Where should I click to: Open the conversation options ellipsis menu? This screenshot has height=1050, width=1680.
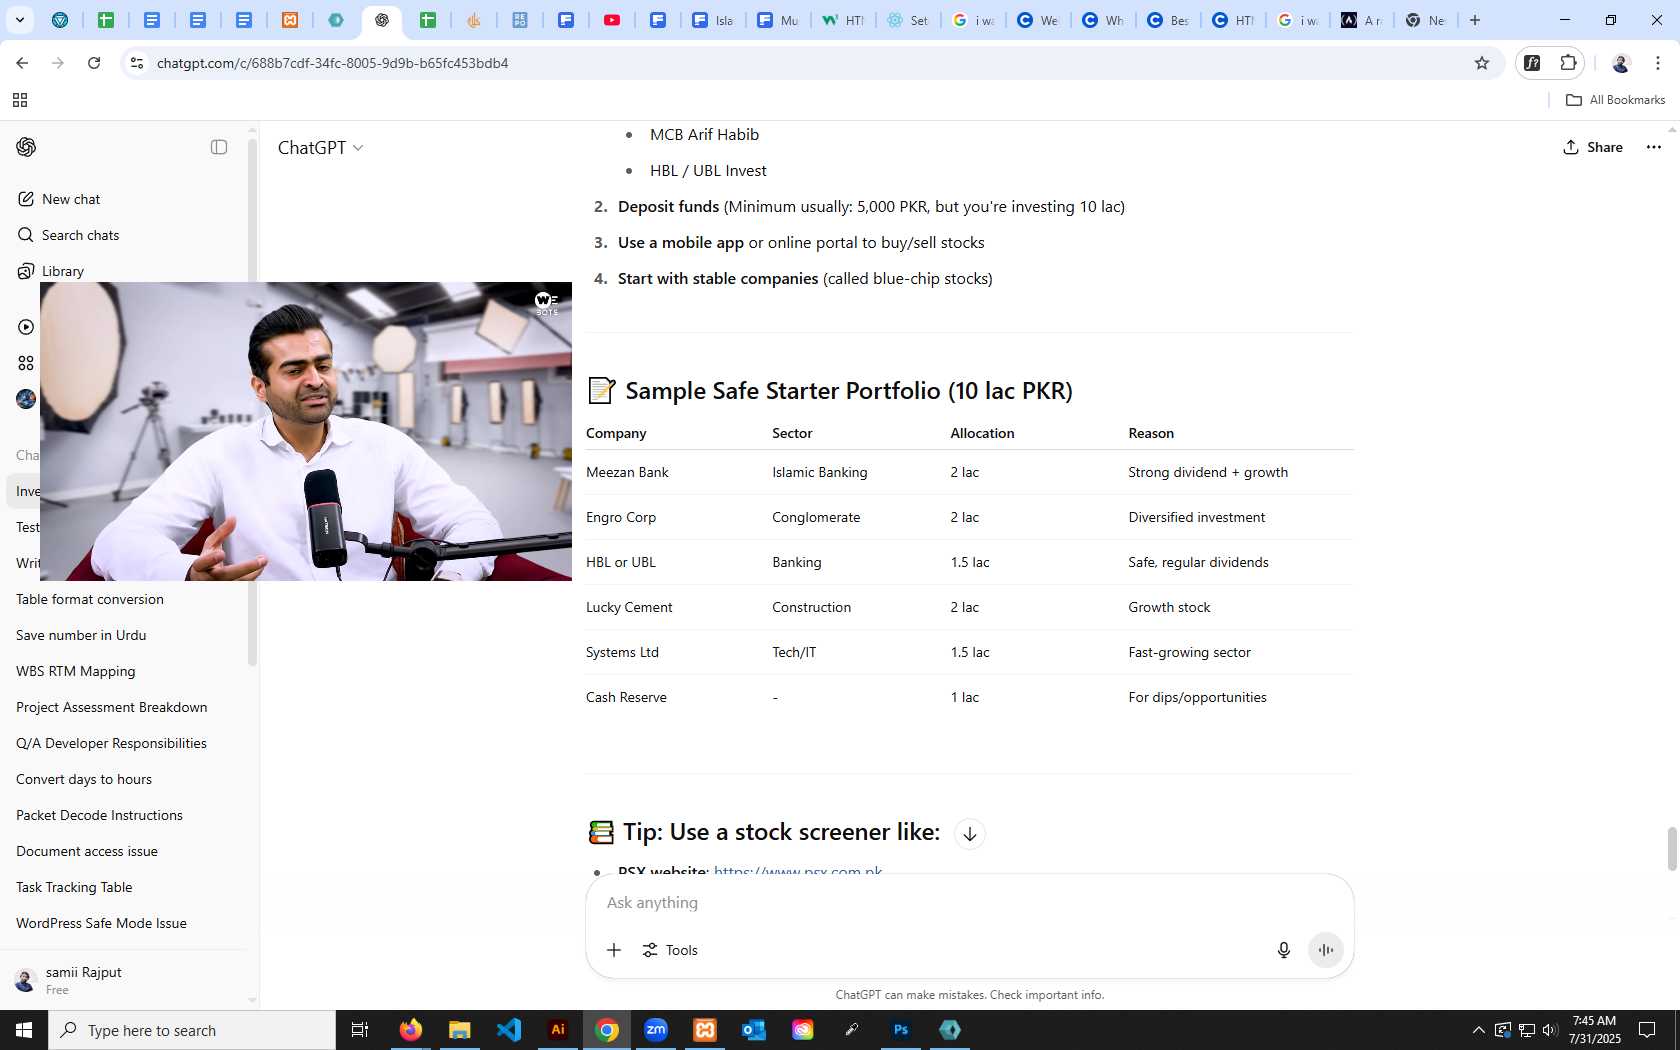coord(1654,147)
